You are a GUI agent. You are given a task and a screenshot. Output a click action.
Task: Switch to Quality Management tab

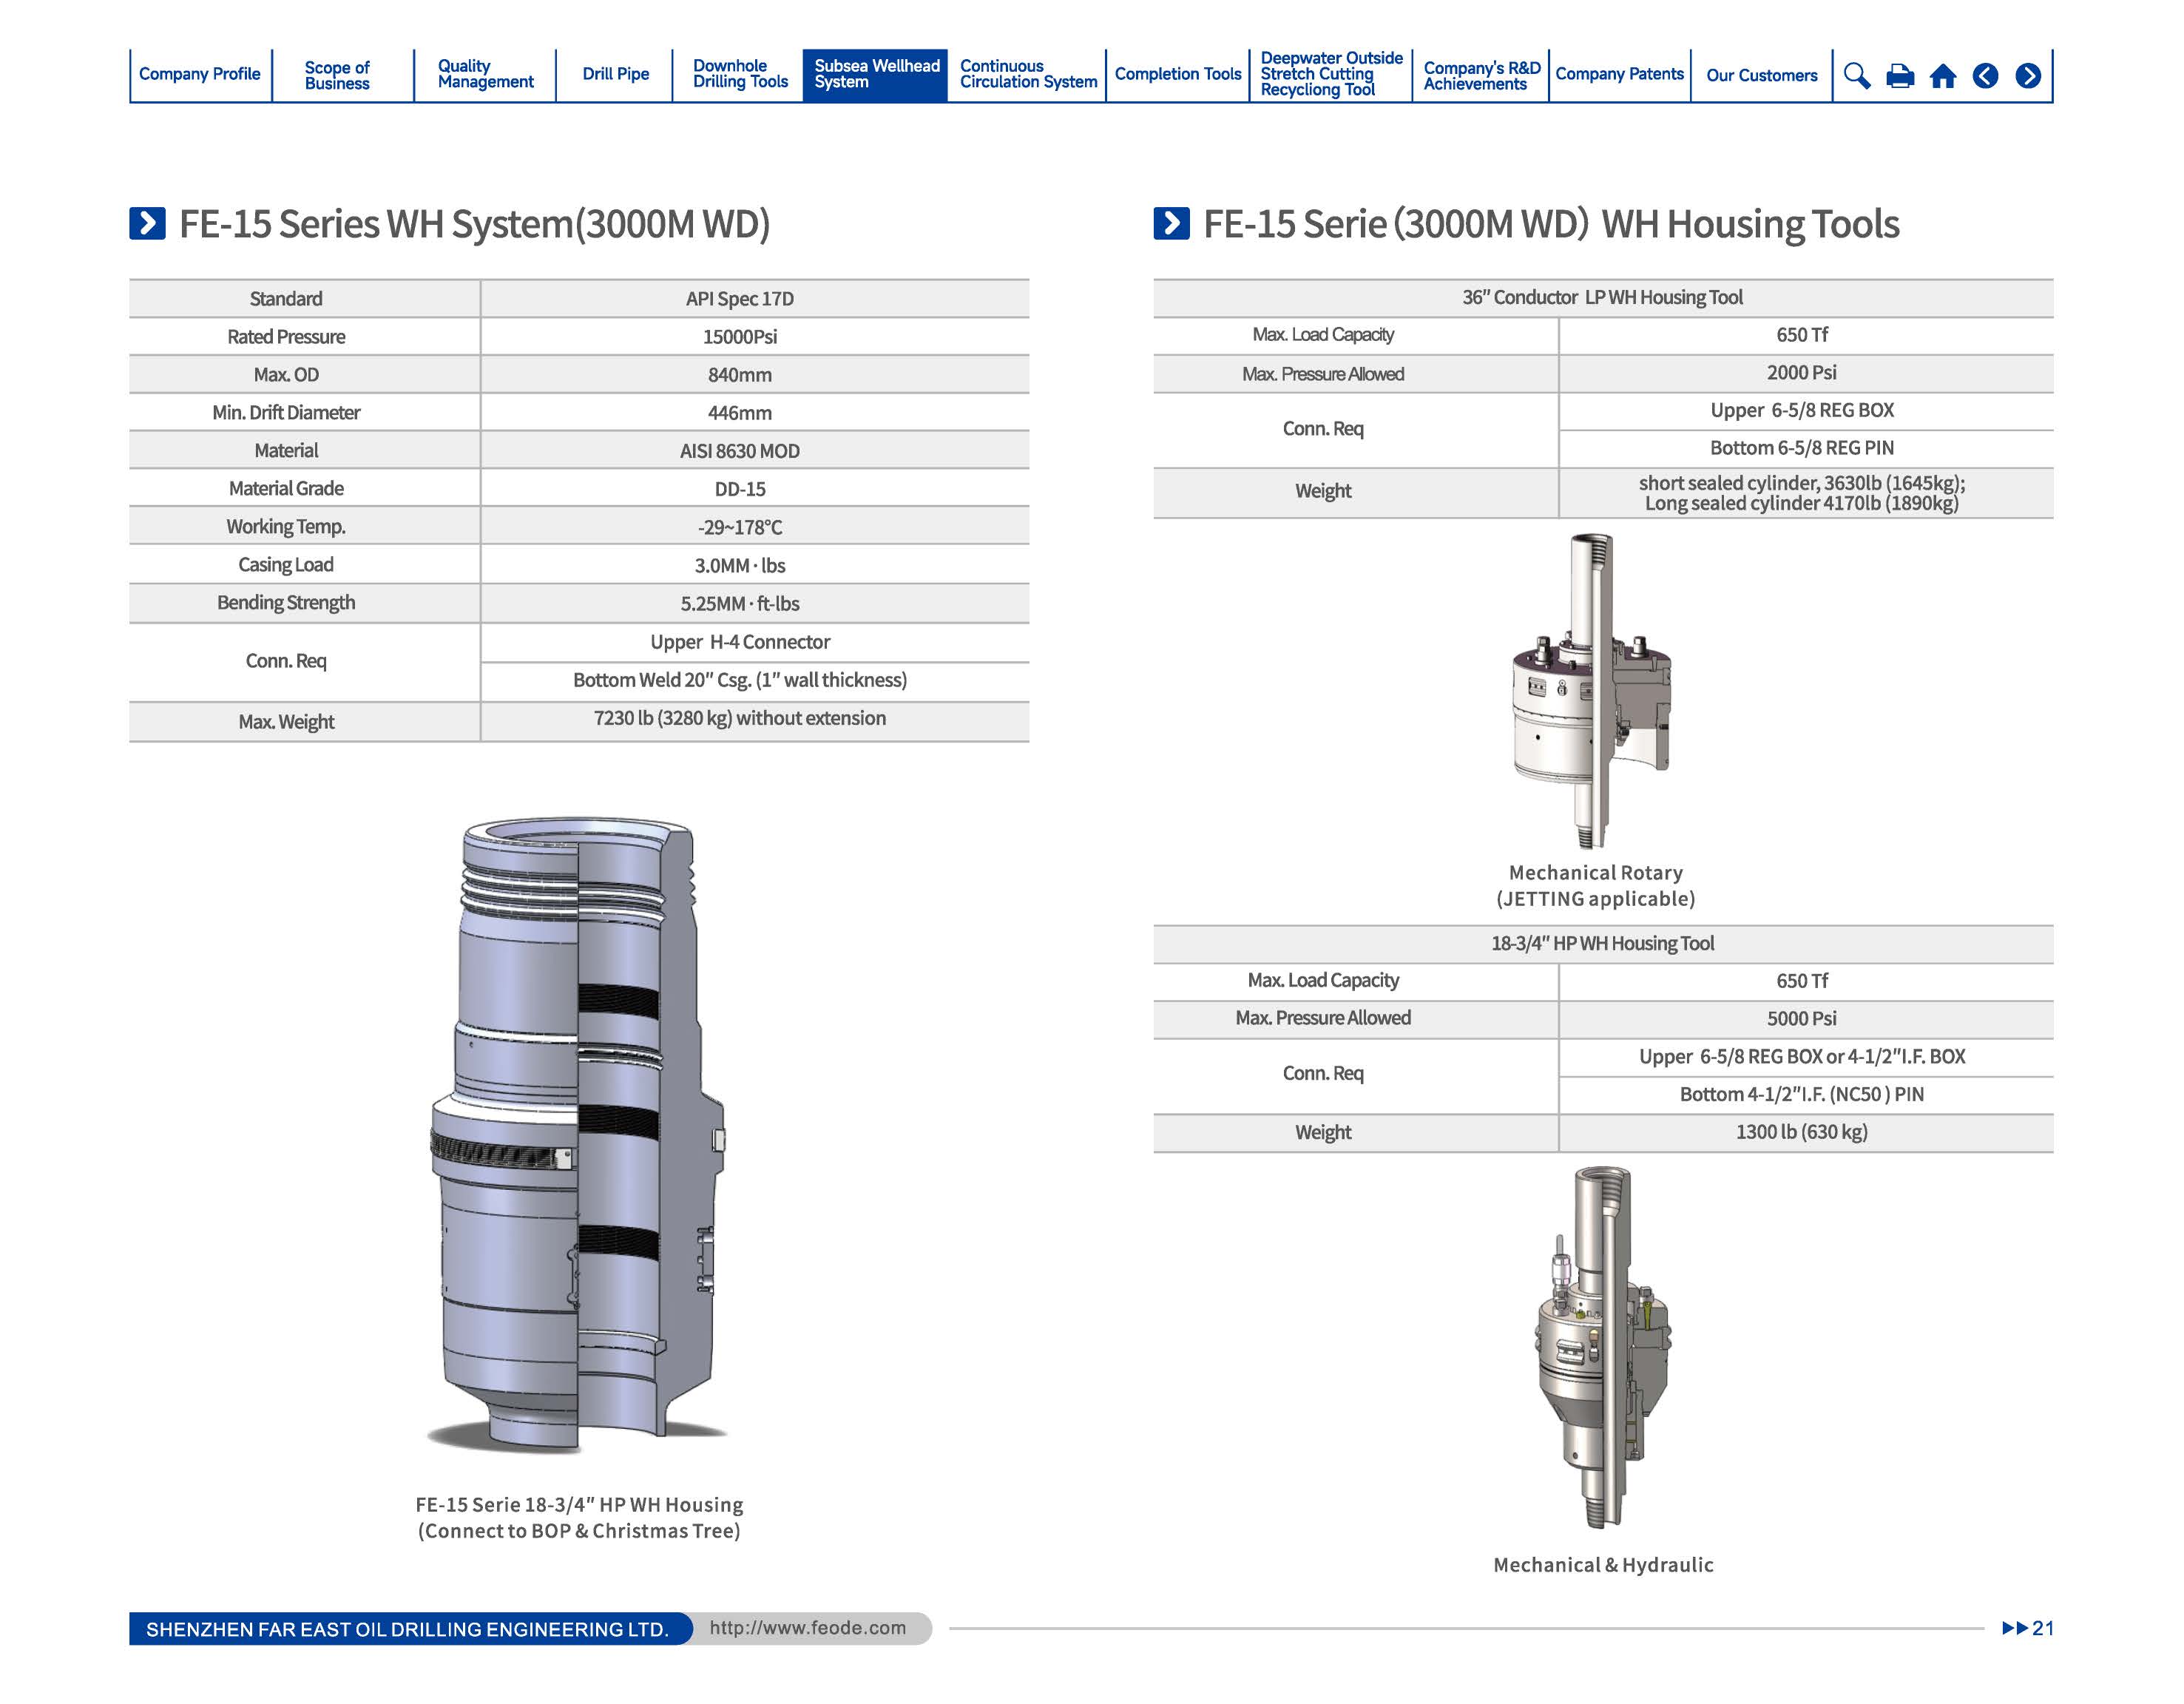click(x=485, y=74)
